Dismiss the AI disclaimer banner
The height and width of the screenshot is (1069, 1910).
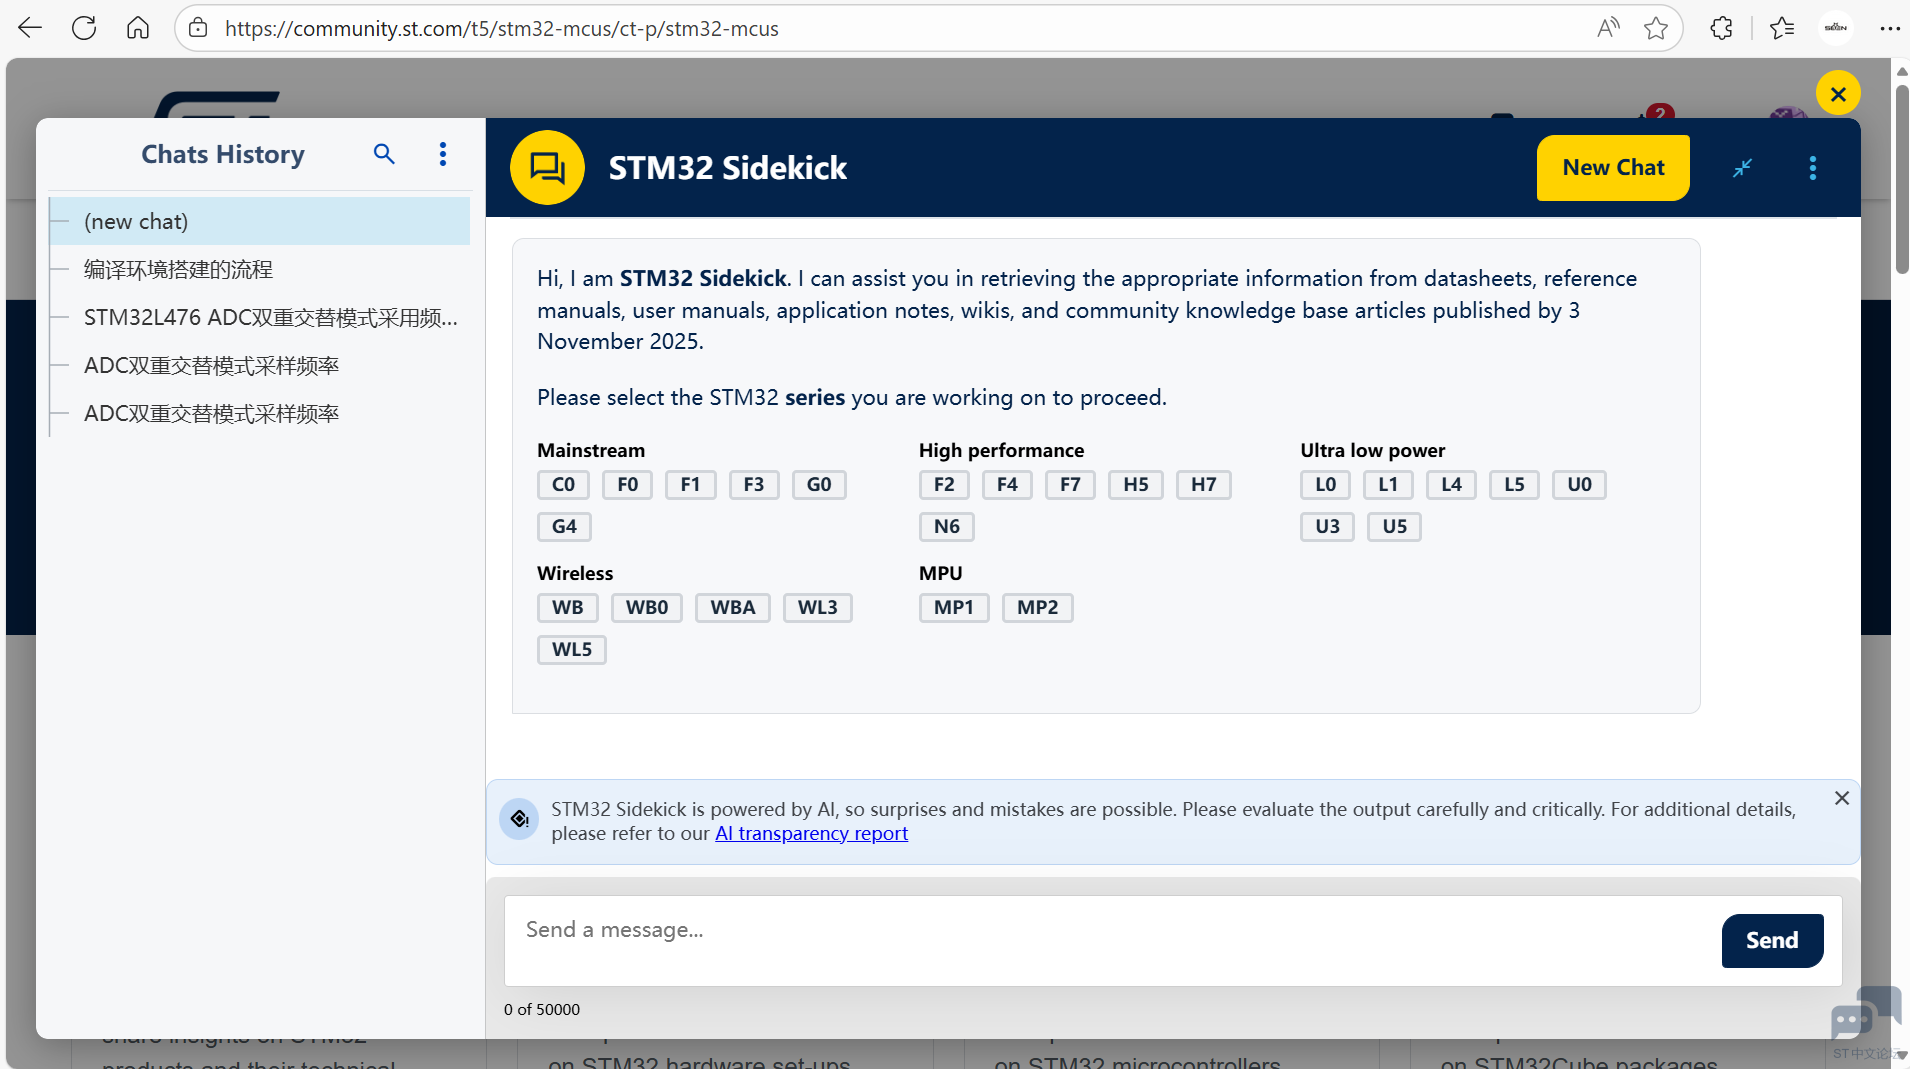[x=1841, y=798]
